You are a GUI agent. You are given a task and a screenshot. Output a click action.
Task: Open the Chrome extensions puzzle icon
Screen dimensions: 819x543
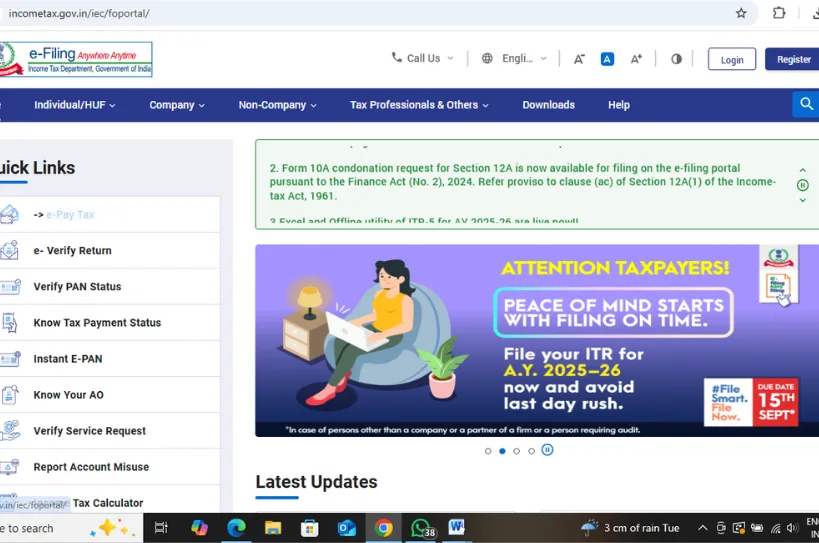[779, 13]
